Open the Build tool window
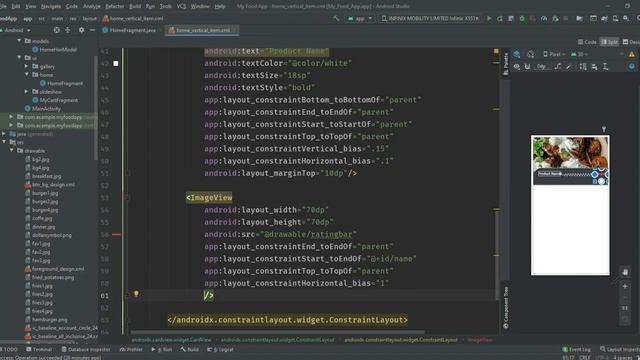 (x=189, y=349)
